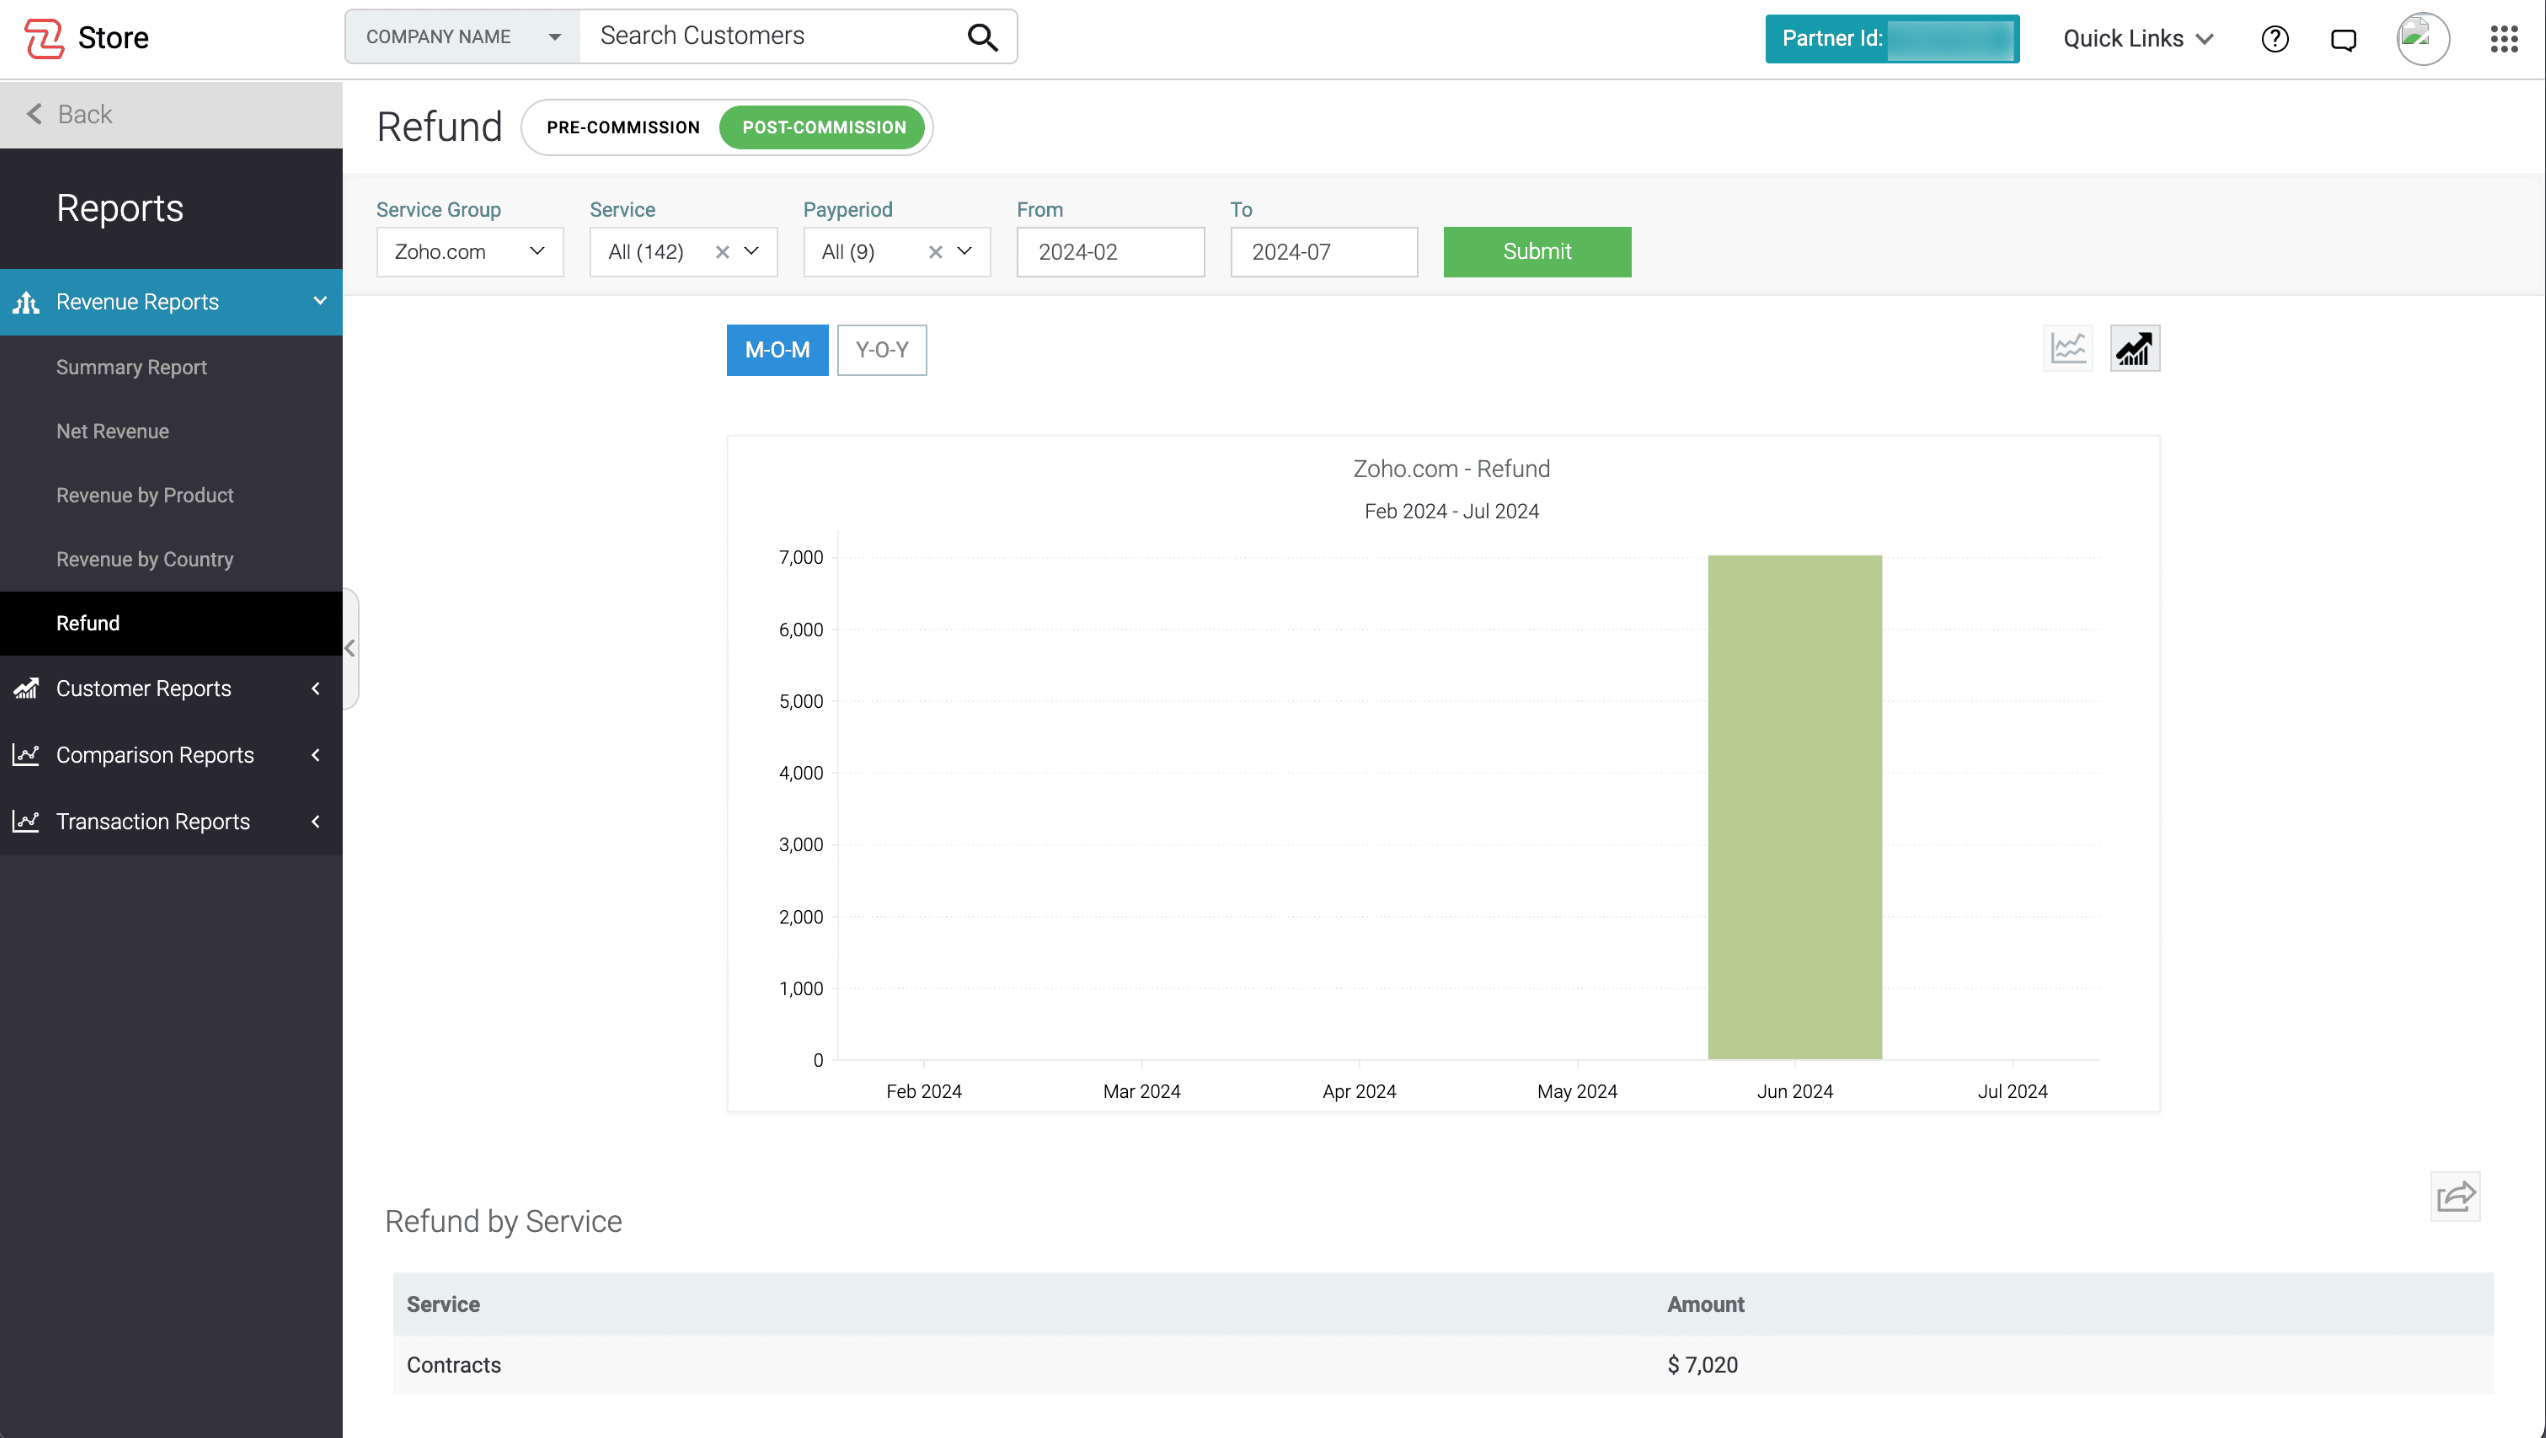Clear the Payperiod selection with X
The width and height of the screenshot is (2546, 1438).
click(x=935, y=252)
